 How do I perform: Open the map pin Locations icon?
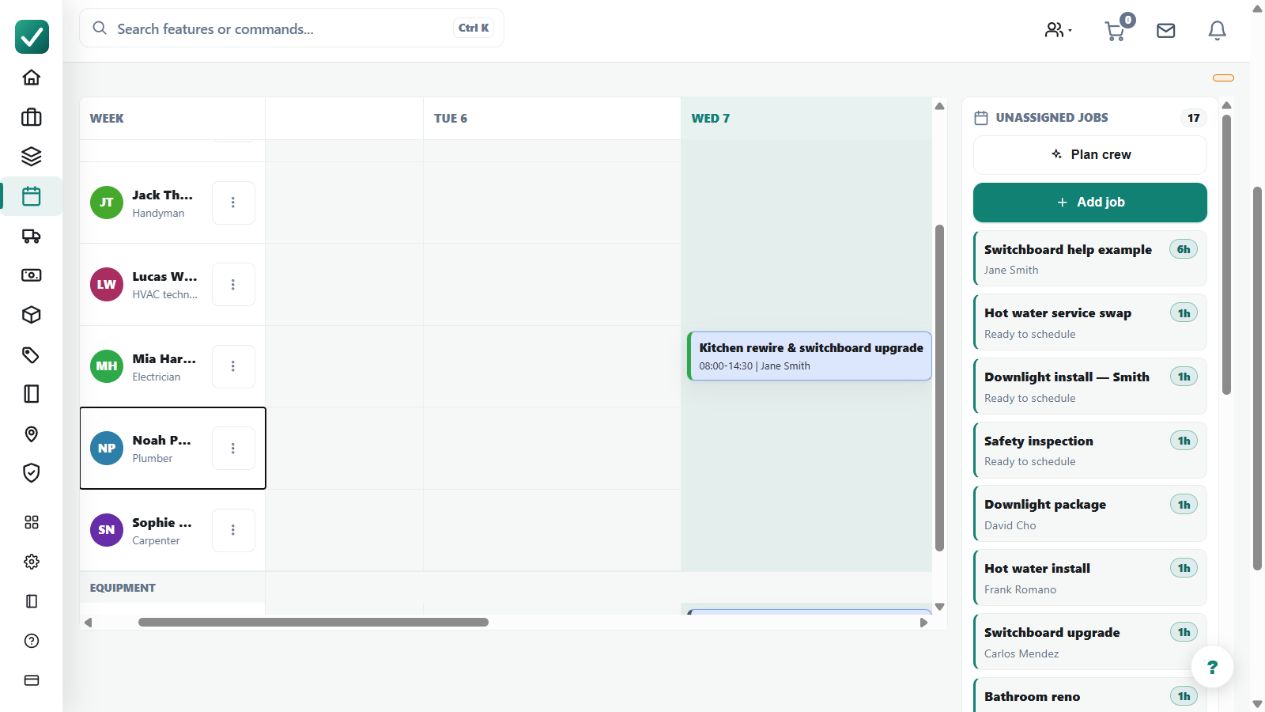(x=31, y=434)
